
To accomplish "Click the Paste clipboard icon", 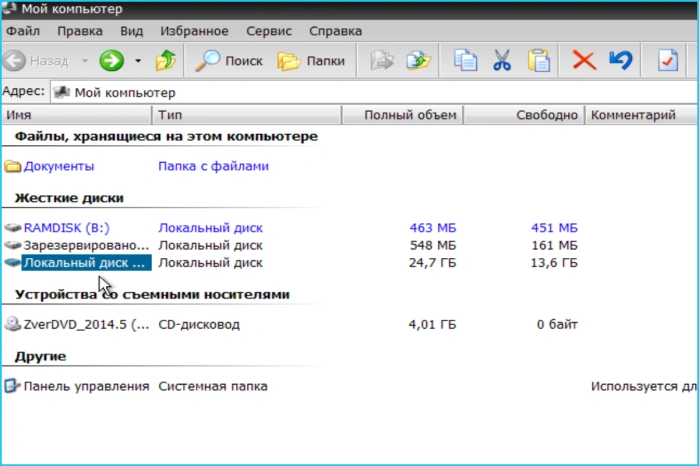I will [539, 61].
